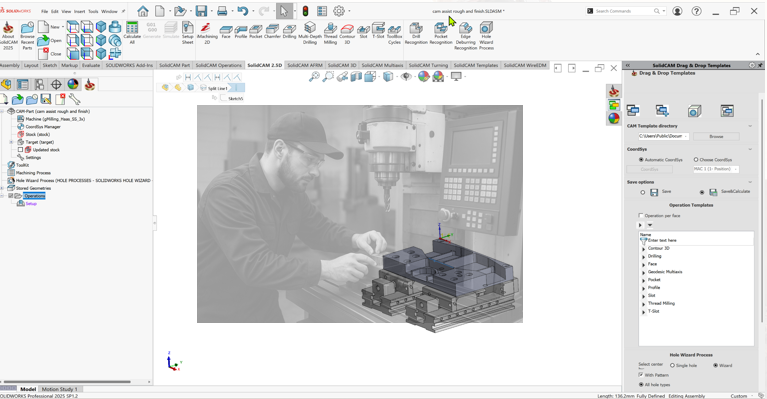
Task: Select the Save&Calculate radio option
Action: [x=702, y=193]
